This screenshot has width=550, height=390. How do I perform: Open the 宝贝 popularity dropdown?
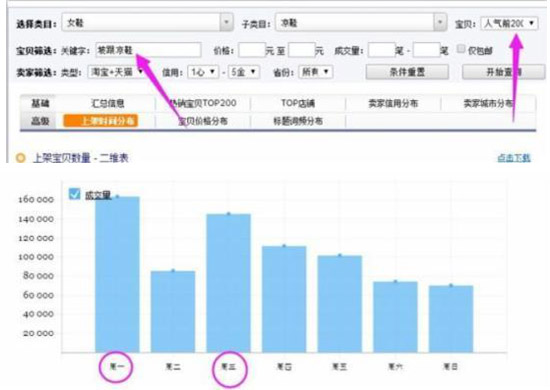(509, 23)
